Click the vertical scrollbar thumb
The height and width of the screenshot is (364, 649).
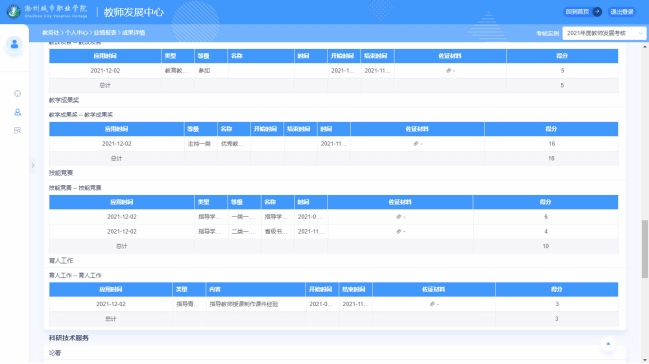tap(644, 249)
